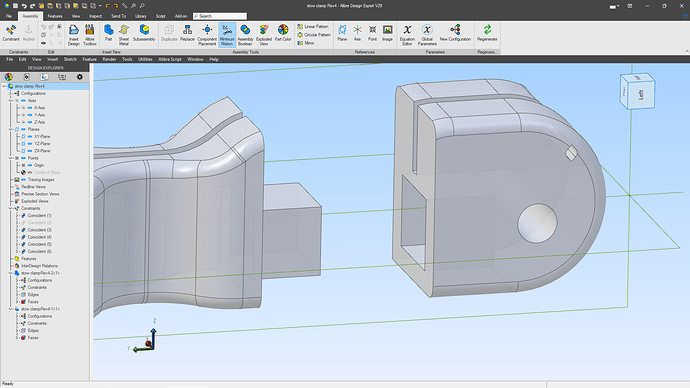Click the Design Explorer settings gear
690x388 pixels.
coord(80,77)
